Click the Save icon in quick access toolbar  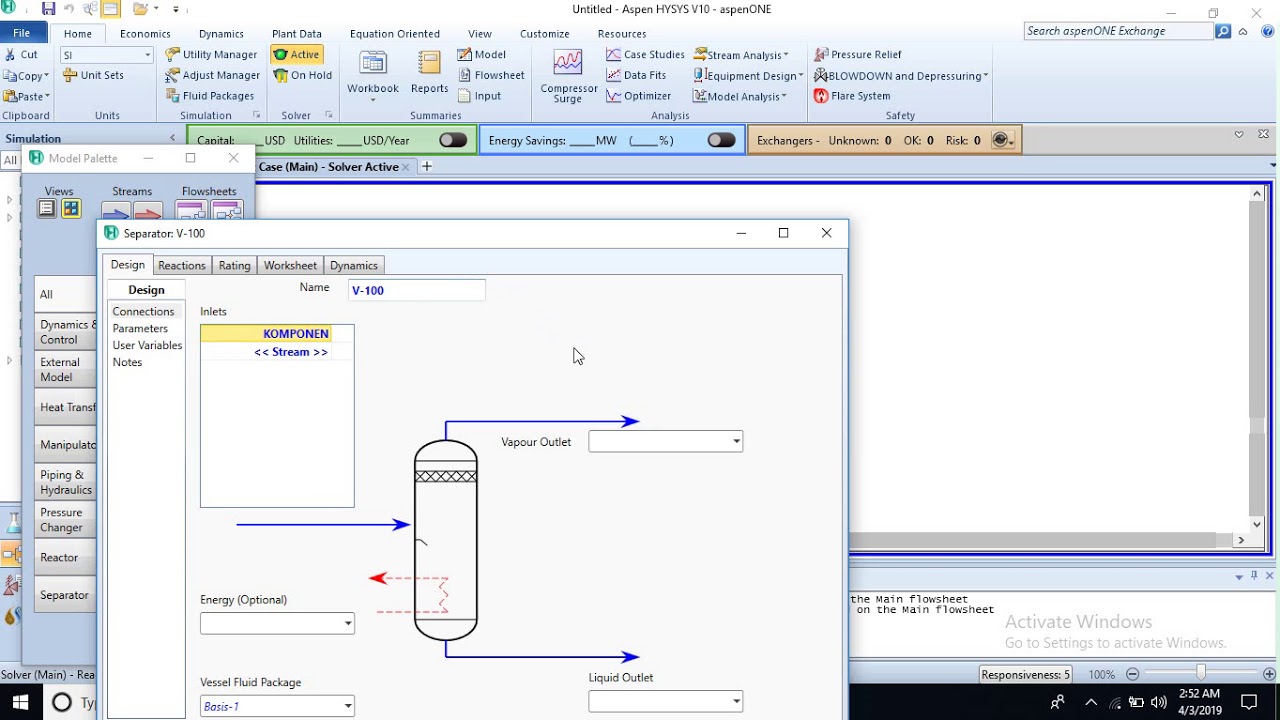[x=48, y=9]
